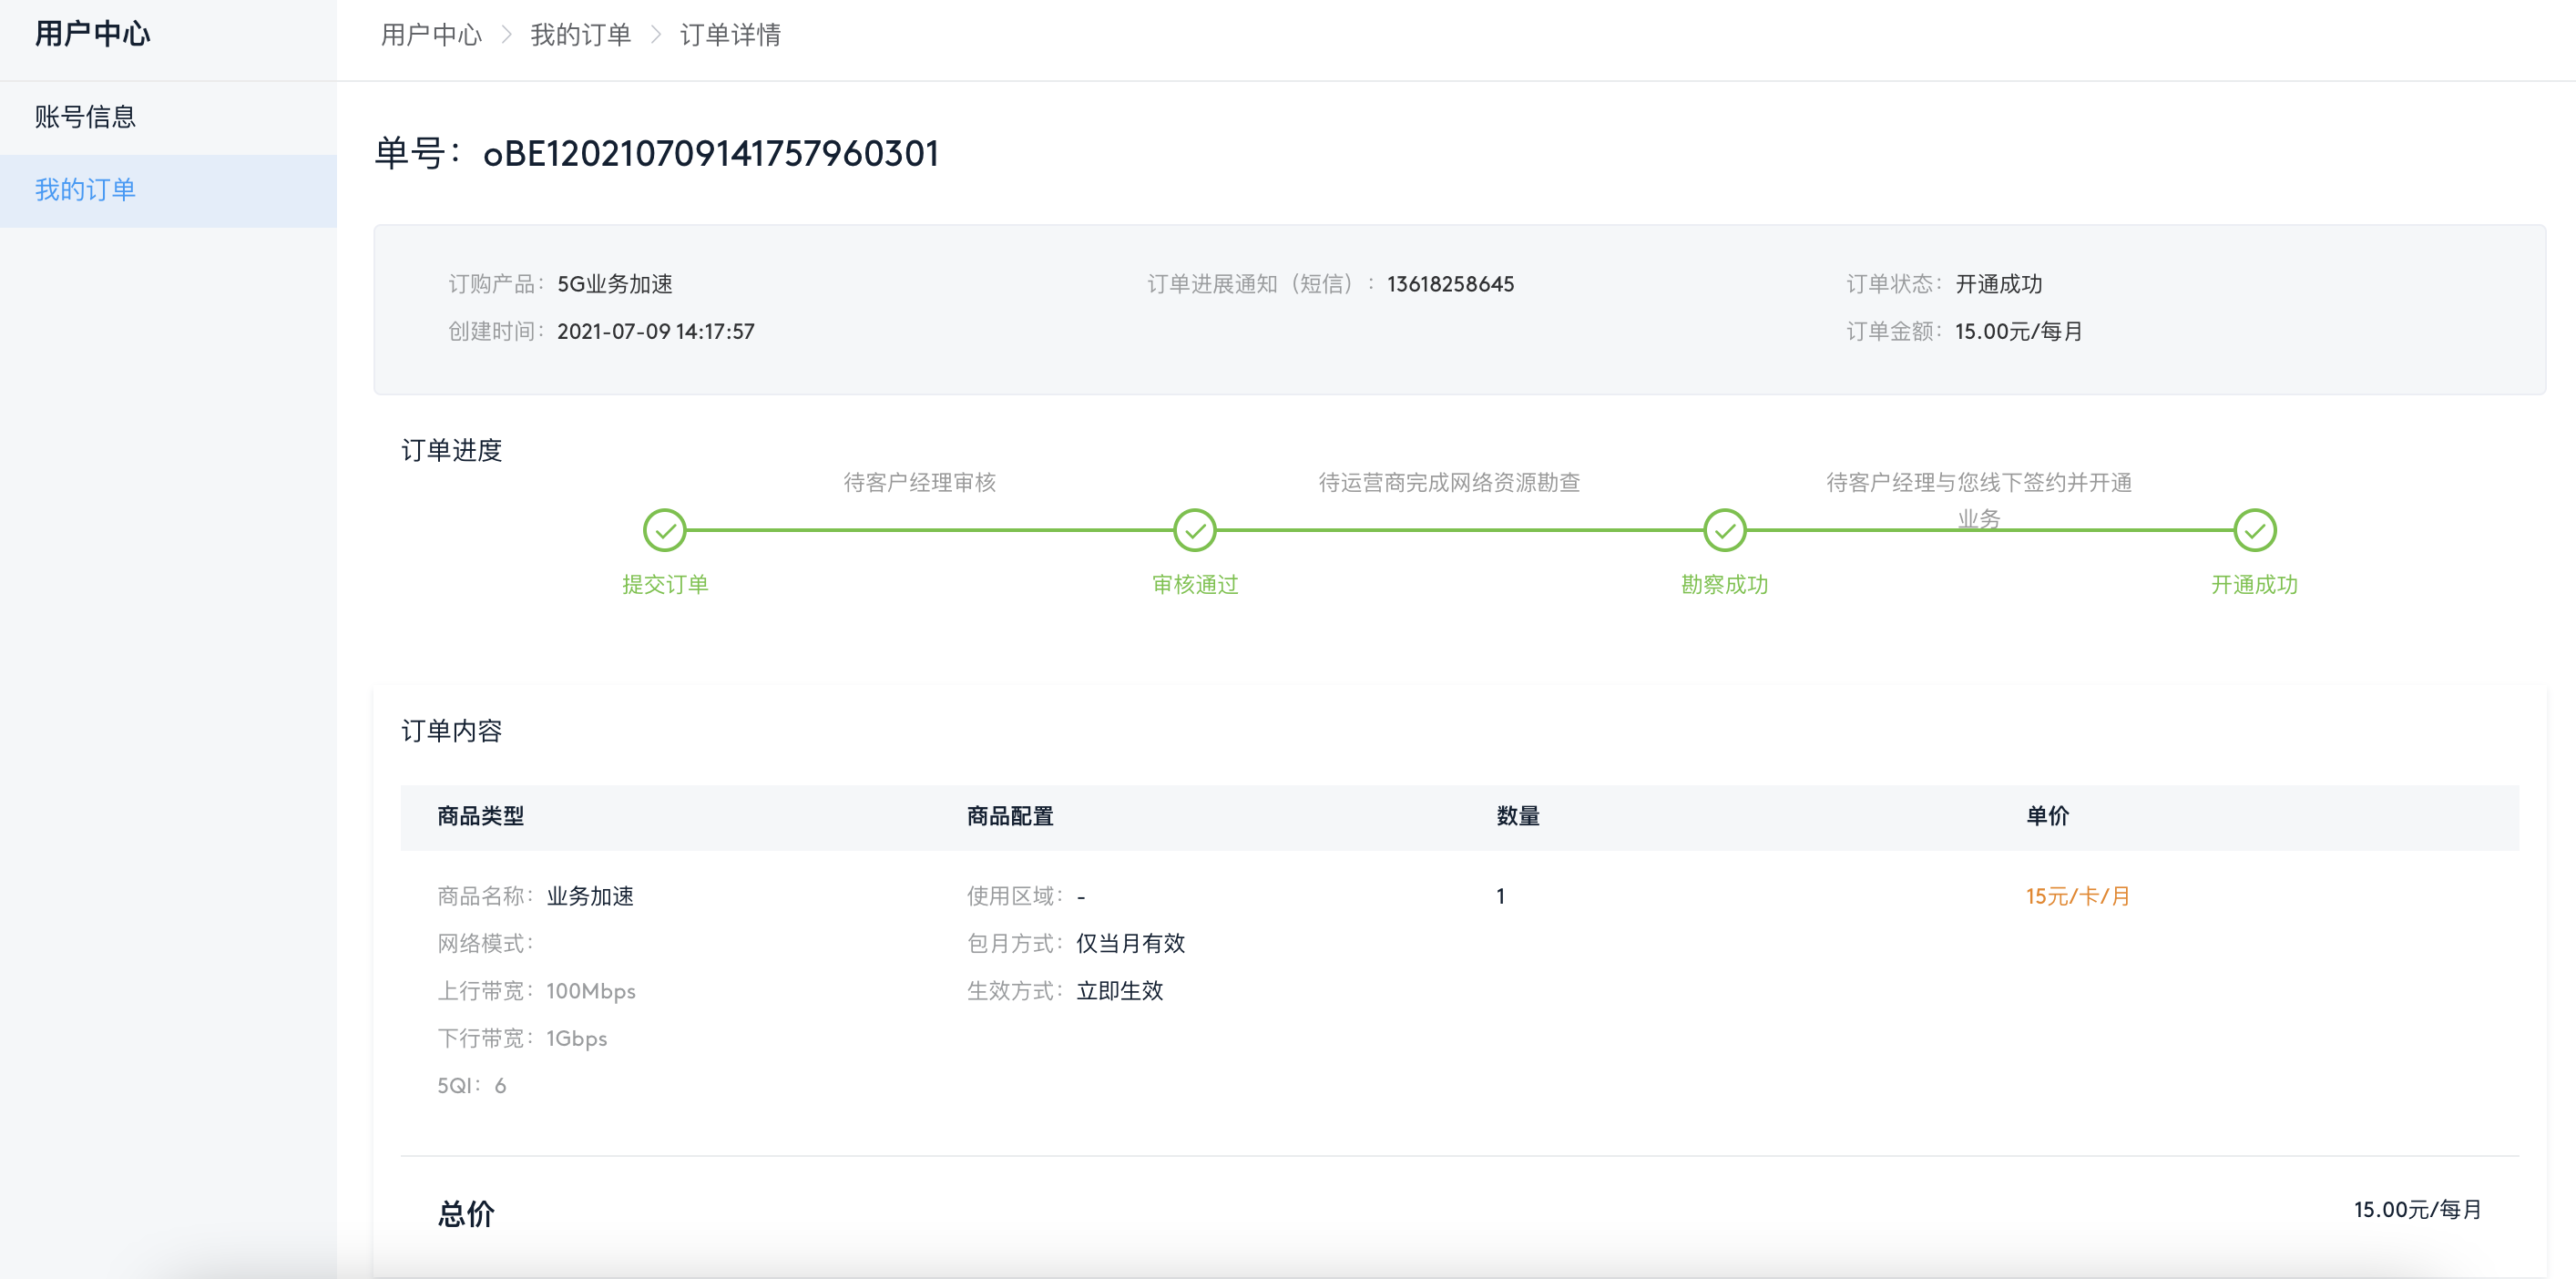Screen dimensions: 2576x1279
Task: Click the 开通成功 step label
Action: 2254,584
